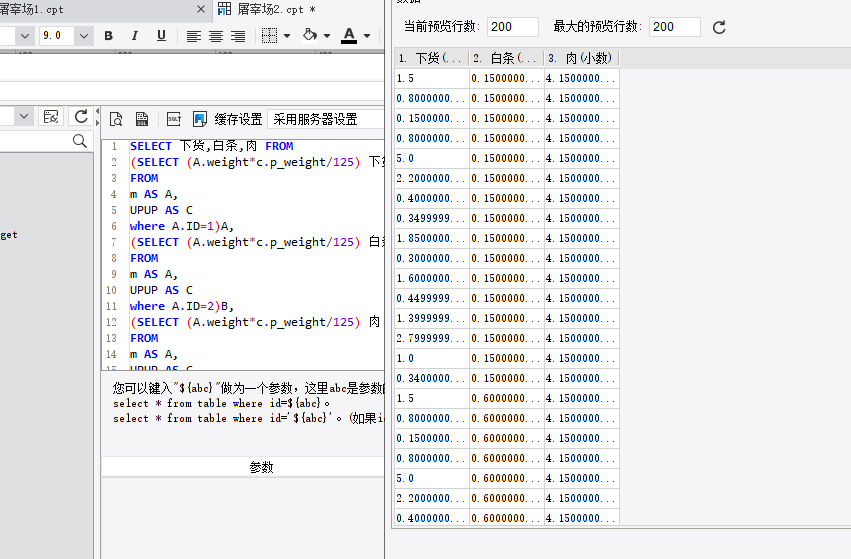Click SQL line 6 where A.ID=1)A,
The width and height of the screenshot is (851, 559).
(182, 226)
